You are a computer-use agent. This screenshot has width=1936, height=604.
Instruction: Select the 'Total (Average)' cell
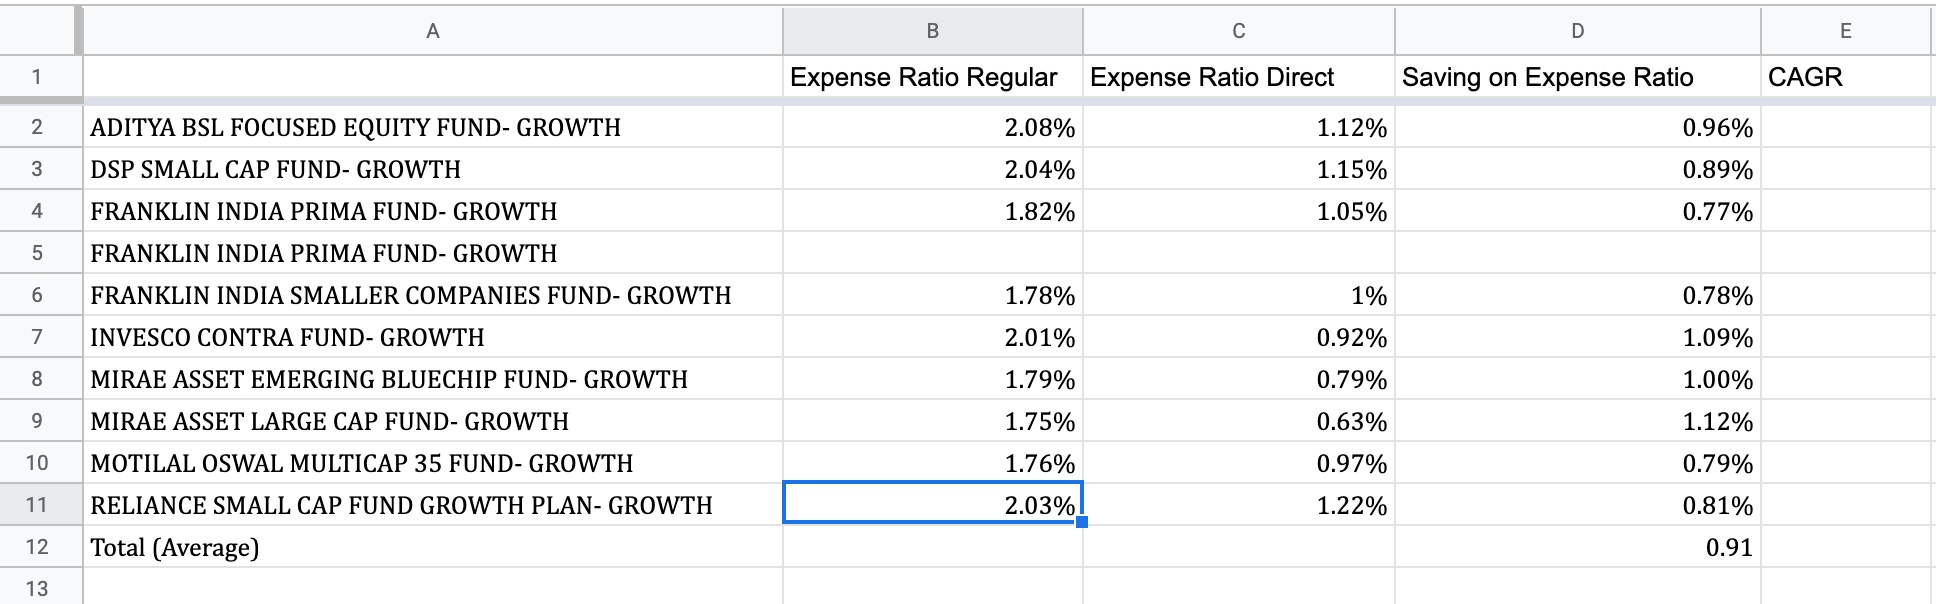pos(432,547)
